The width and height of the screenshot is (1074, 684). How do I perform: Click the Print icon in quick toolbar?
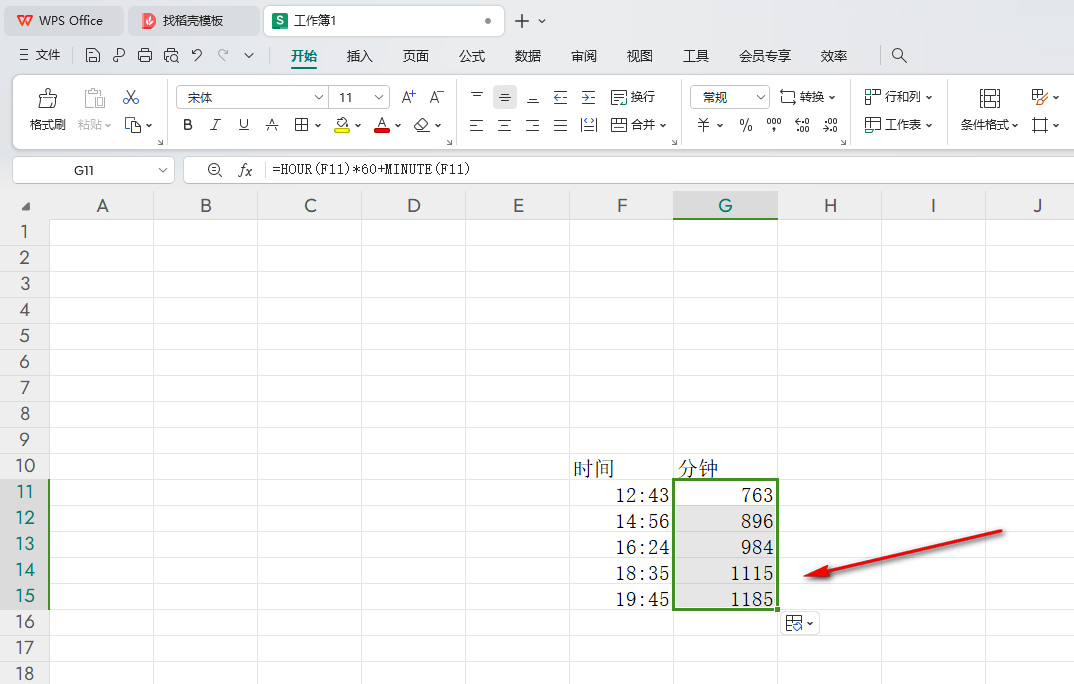tap(145, 56)
